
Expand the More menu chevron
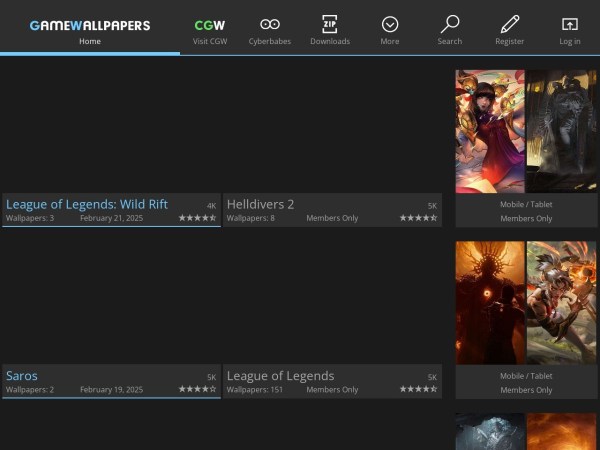[x=390, y=25]
